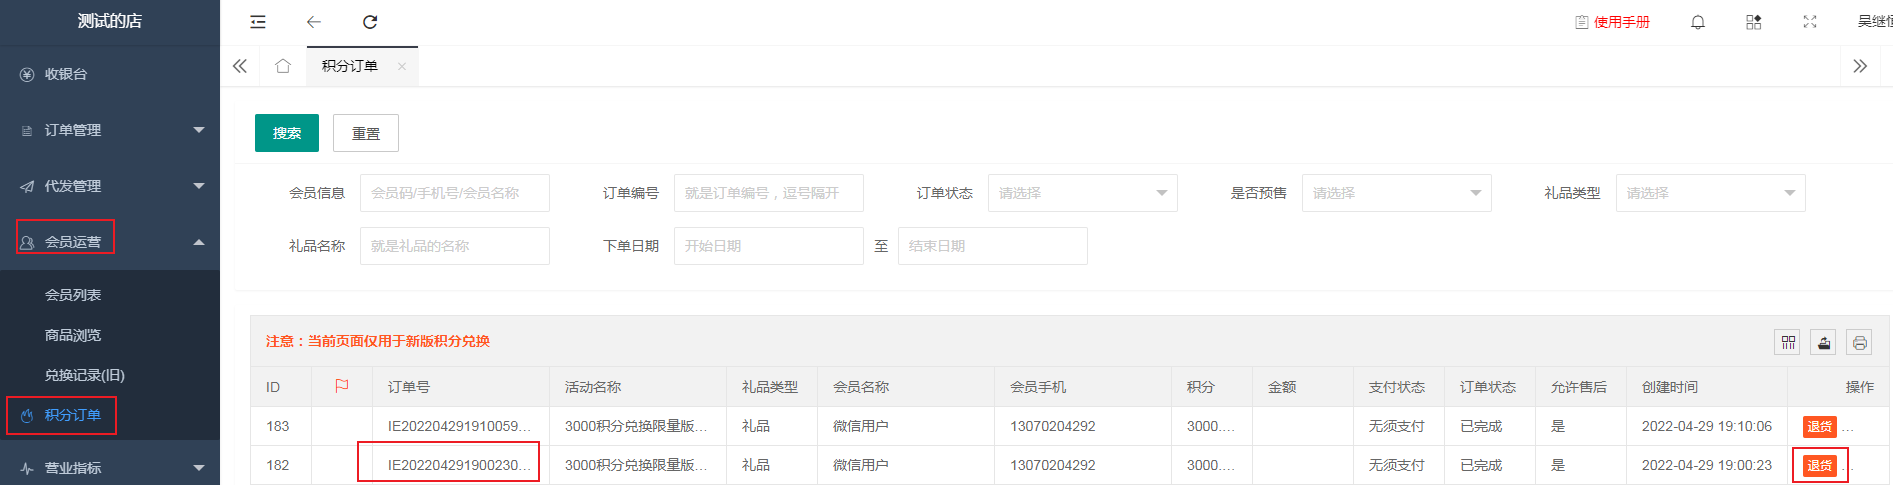Go to home tab icon
The height and width of the screenshot is (485, 1893).
tap(283, 66)
